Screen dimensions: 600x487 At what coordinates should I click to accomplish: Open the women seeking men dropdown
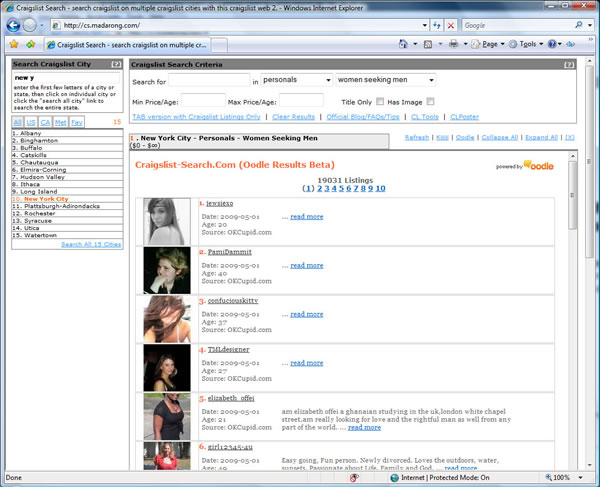[x=385, y=80]
